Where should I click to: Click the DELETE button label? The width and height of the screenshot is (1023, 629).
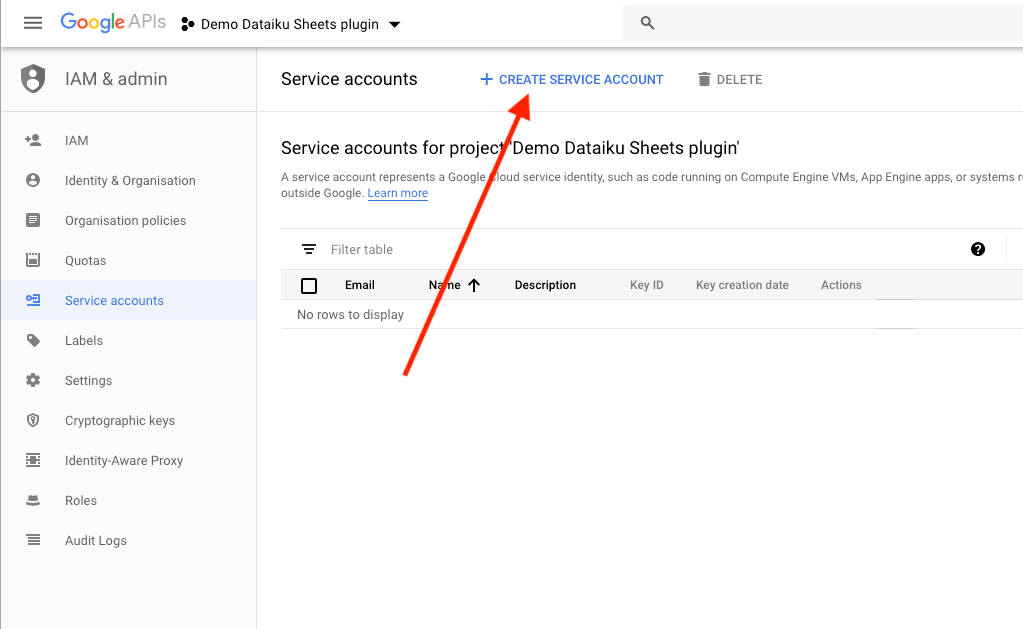coord(739,80)
